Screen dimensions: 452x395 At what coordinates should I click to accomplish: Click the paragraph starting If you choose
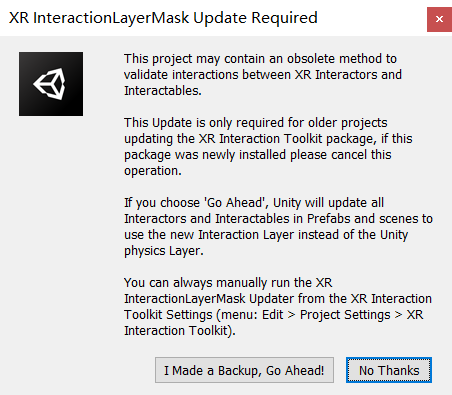278,227
